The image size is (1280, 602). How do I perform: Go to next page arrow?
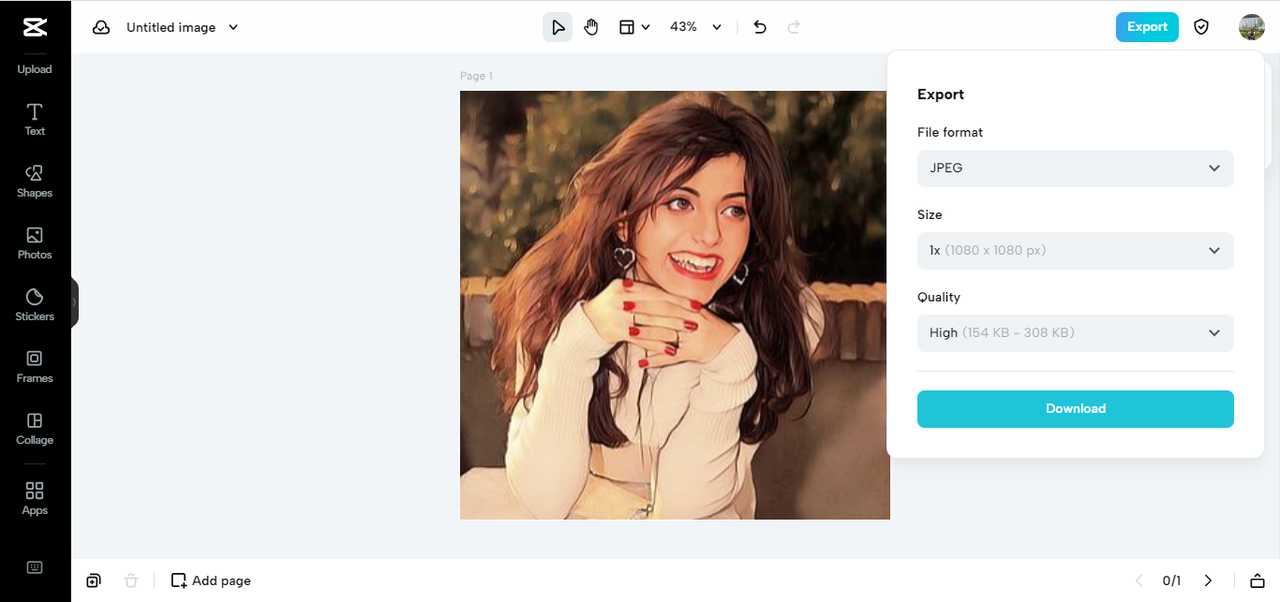click(x=1208, y=580)
